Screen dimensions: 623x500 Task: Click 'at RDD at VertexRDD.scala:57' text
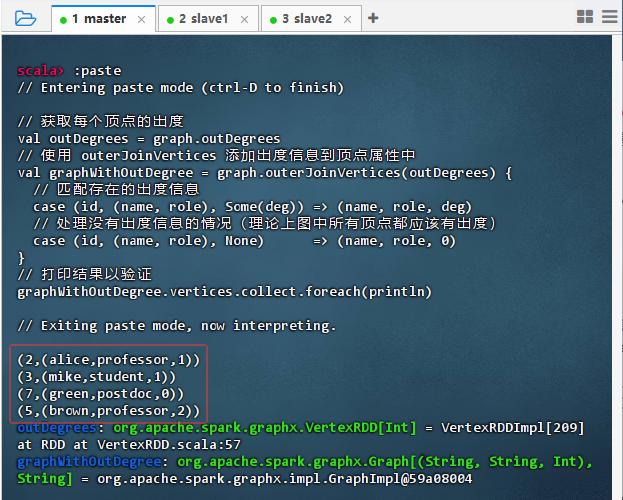coord(129,445)
